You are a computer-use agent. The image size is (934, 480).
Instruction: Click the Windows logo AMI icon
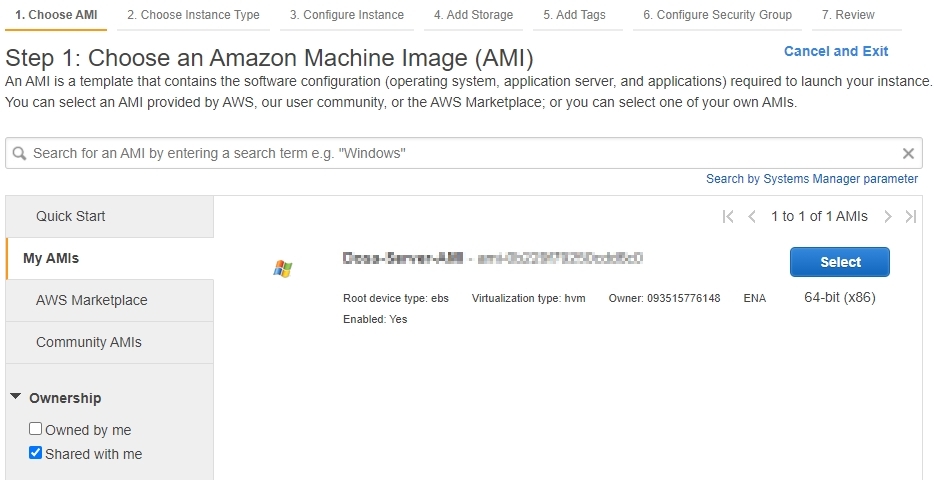[x=283, y=269]
